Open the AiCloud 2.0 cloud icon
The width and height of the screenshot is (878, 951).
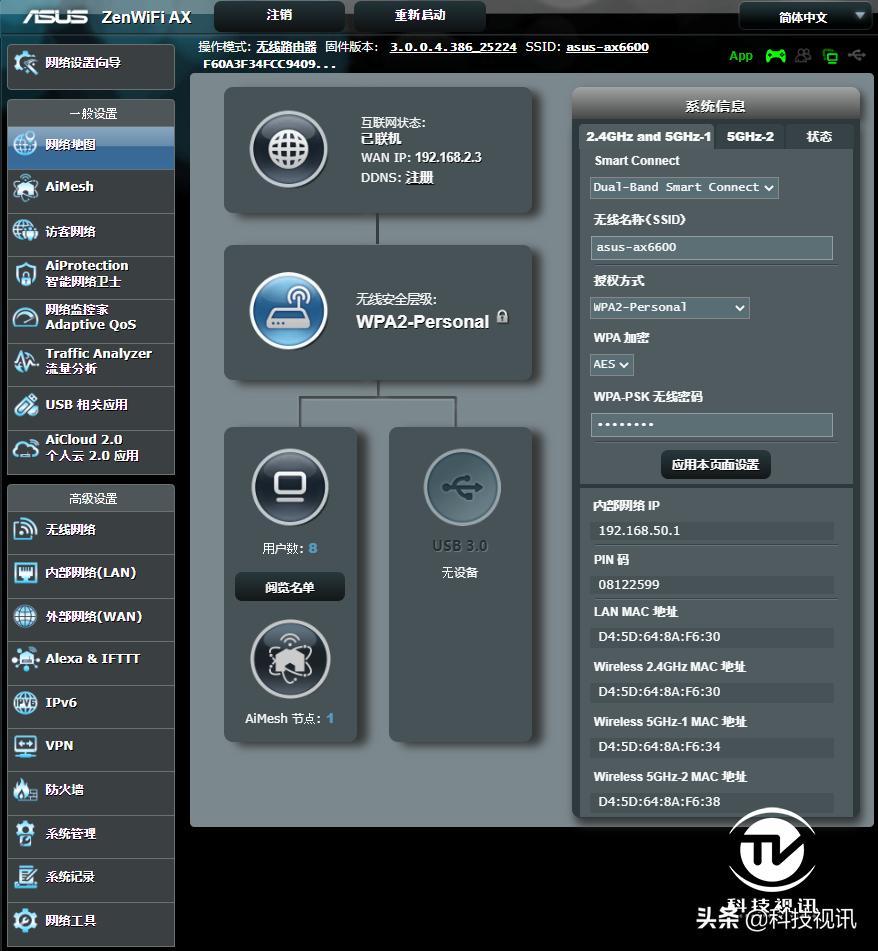tap(25, 448)
